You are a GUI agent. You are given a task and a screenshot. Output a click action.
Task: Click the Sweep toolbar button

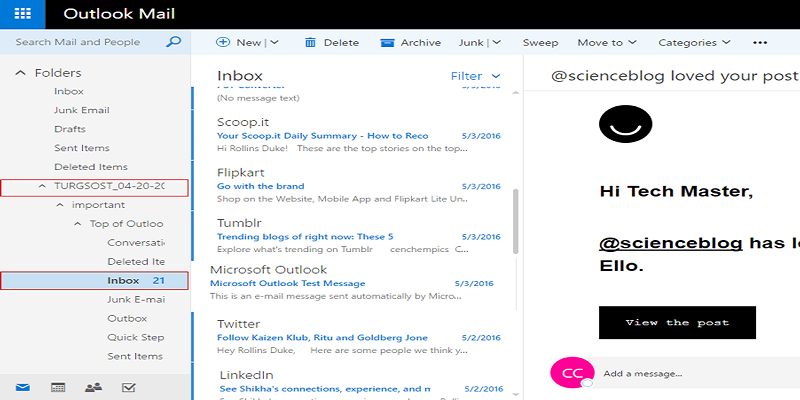pos(540,42)
